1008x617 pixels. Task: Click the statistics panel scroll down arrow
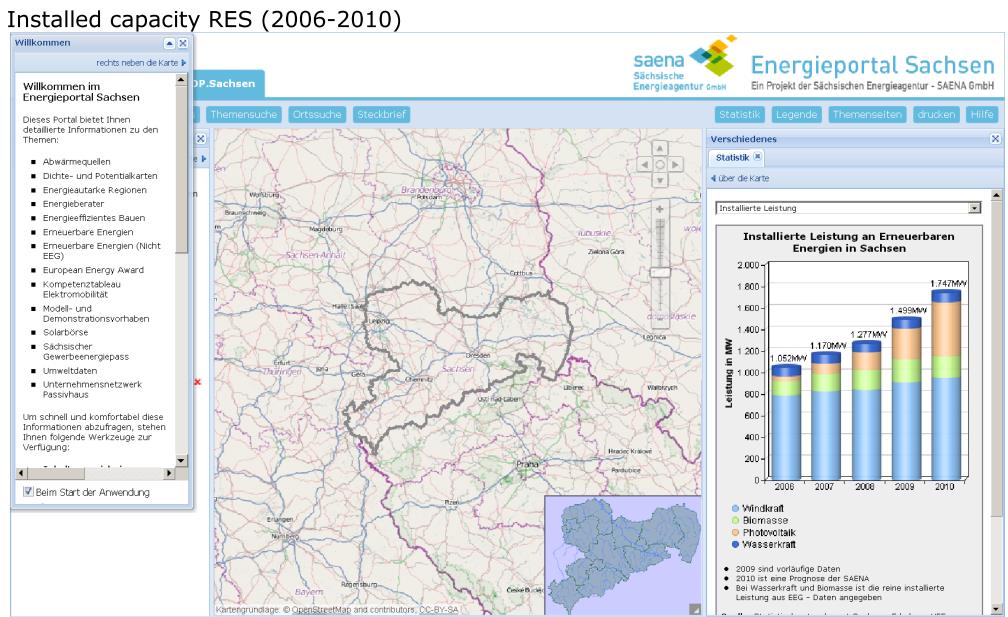pyautogui.click(x=996, y=609)
